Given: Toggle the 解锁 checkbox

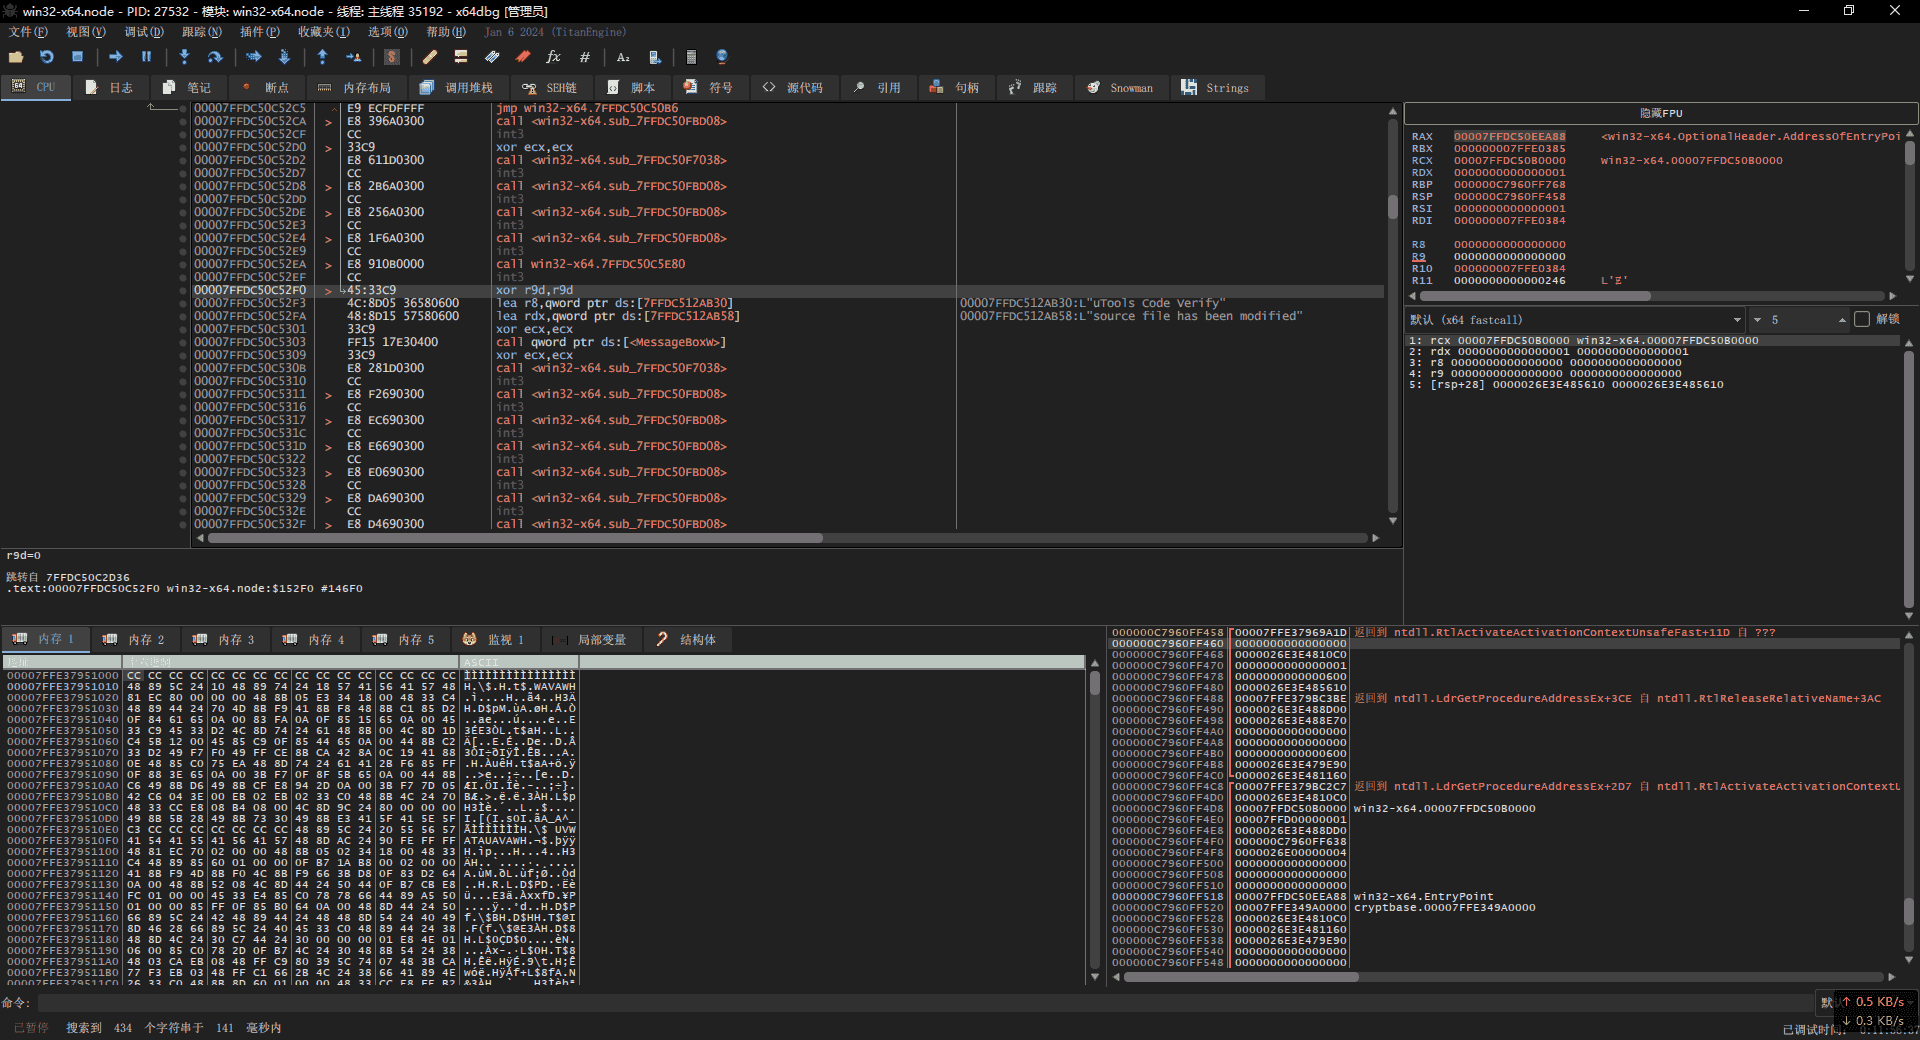Looking at the screenshot, I should [x=1861, y=320].
